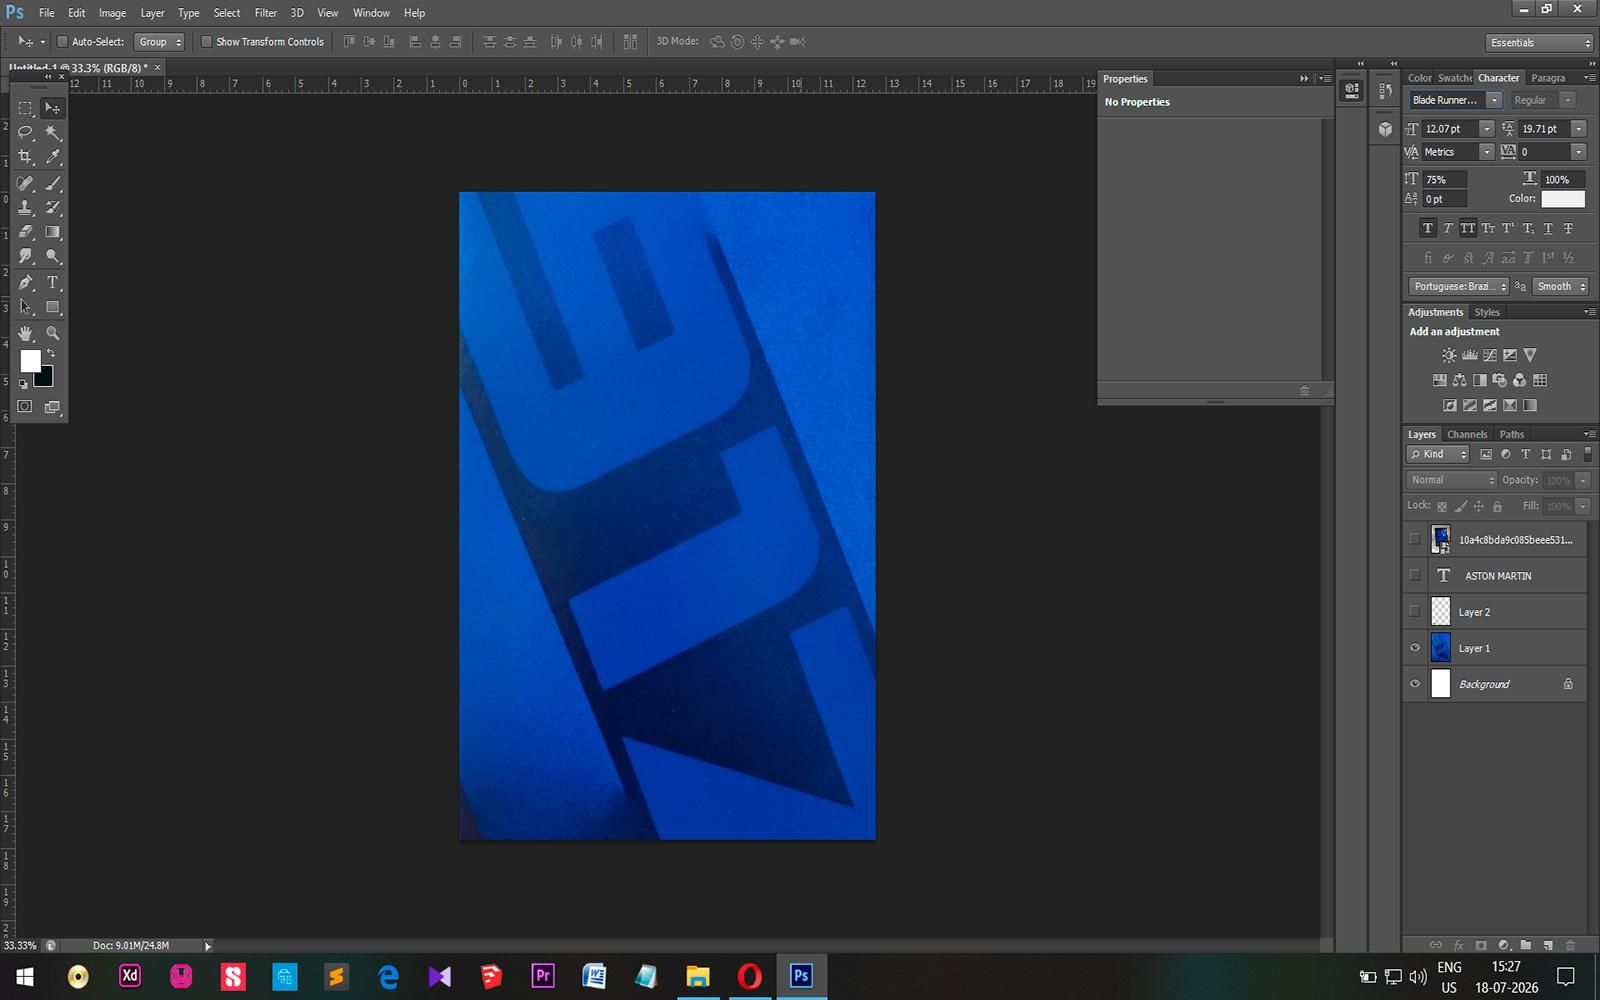Image resolution: width=1600 pixels, height=1000 pixels.
Task: Show the Layer 2 layer
Action: 1414,612
